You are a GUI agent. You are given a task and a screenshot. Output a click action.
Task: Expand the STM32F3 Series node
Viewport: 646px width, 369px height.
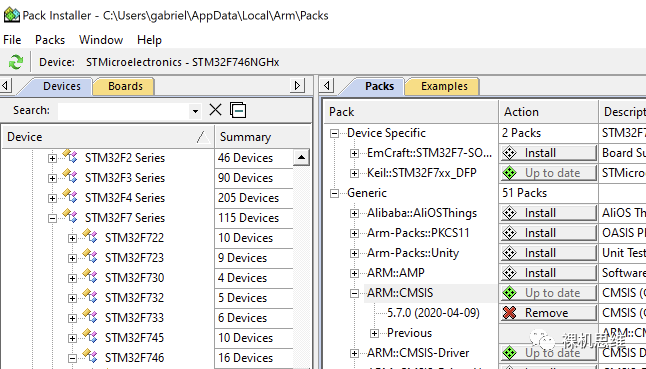coord(52,178)
